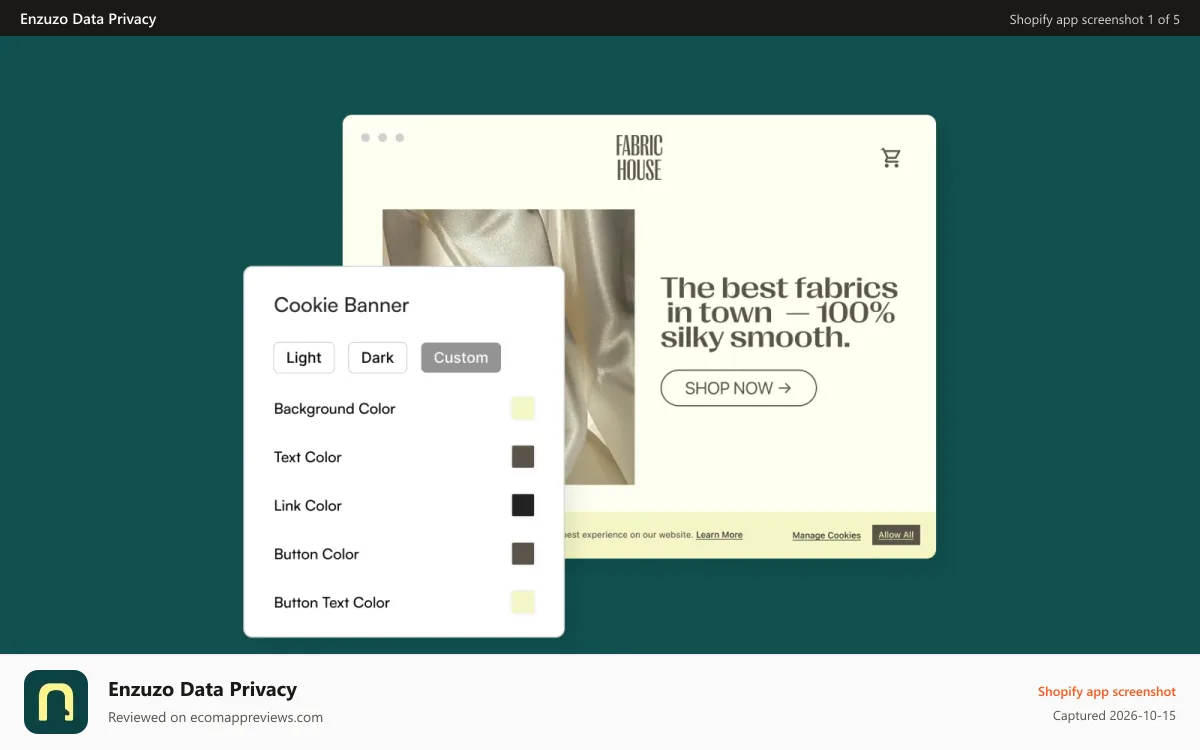Open the Button Color swatch
Viewport: 1200px width, 750px height.
523,554
